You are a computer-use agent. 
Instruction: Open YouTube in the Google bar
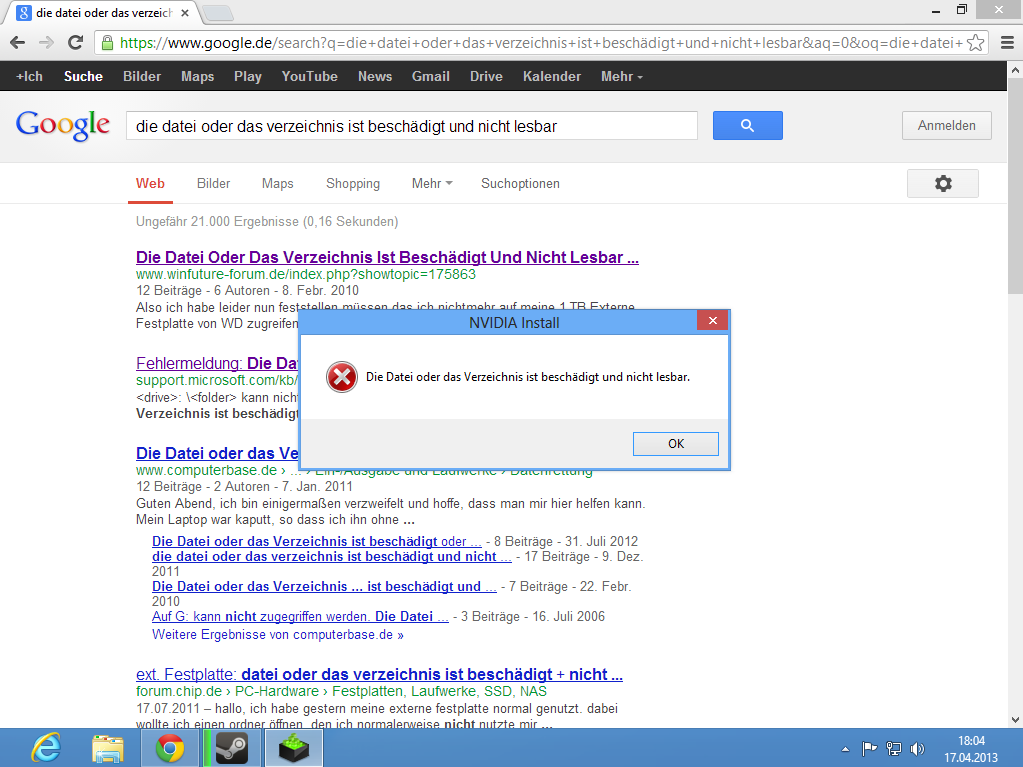309,76
